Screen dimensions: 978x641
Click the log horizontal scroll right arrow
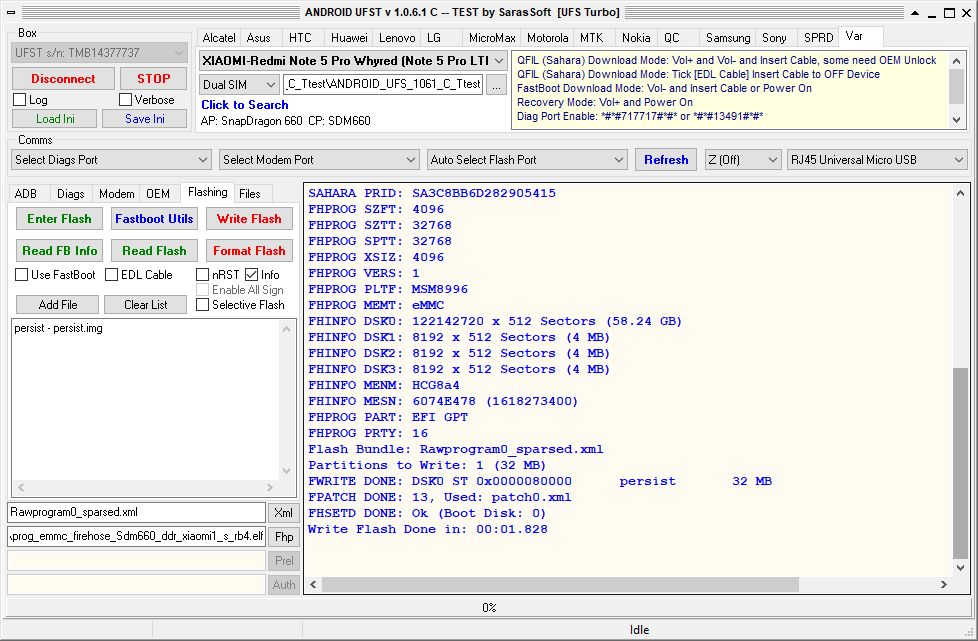(944, 584)
